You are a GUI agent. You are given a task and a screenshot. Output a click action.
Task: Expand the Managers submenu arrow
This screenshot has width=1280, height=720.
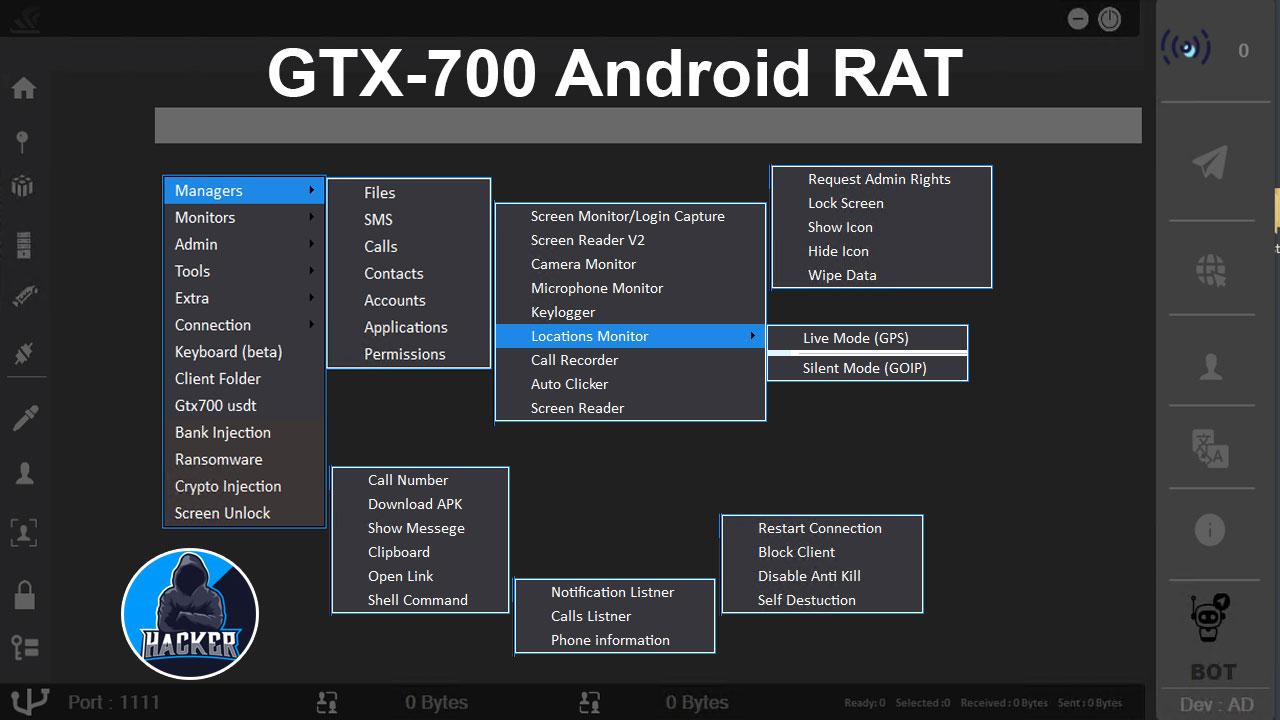[312, 190]
